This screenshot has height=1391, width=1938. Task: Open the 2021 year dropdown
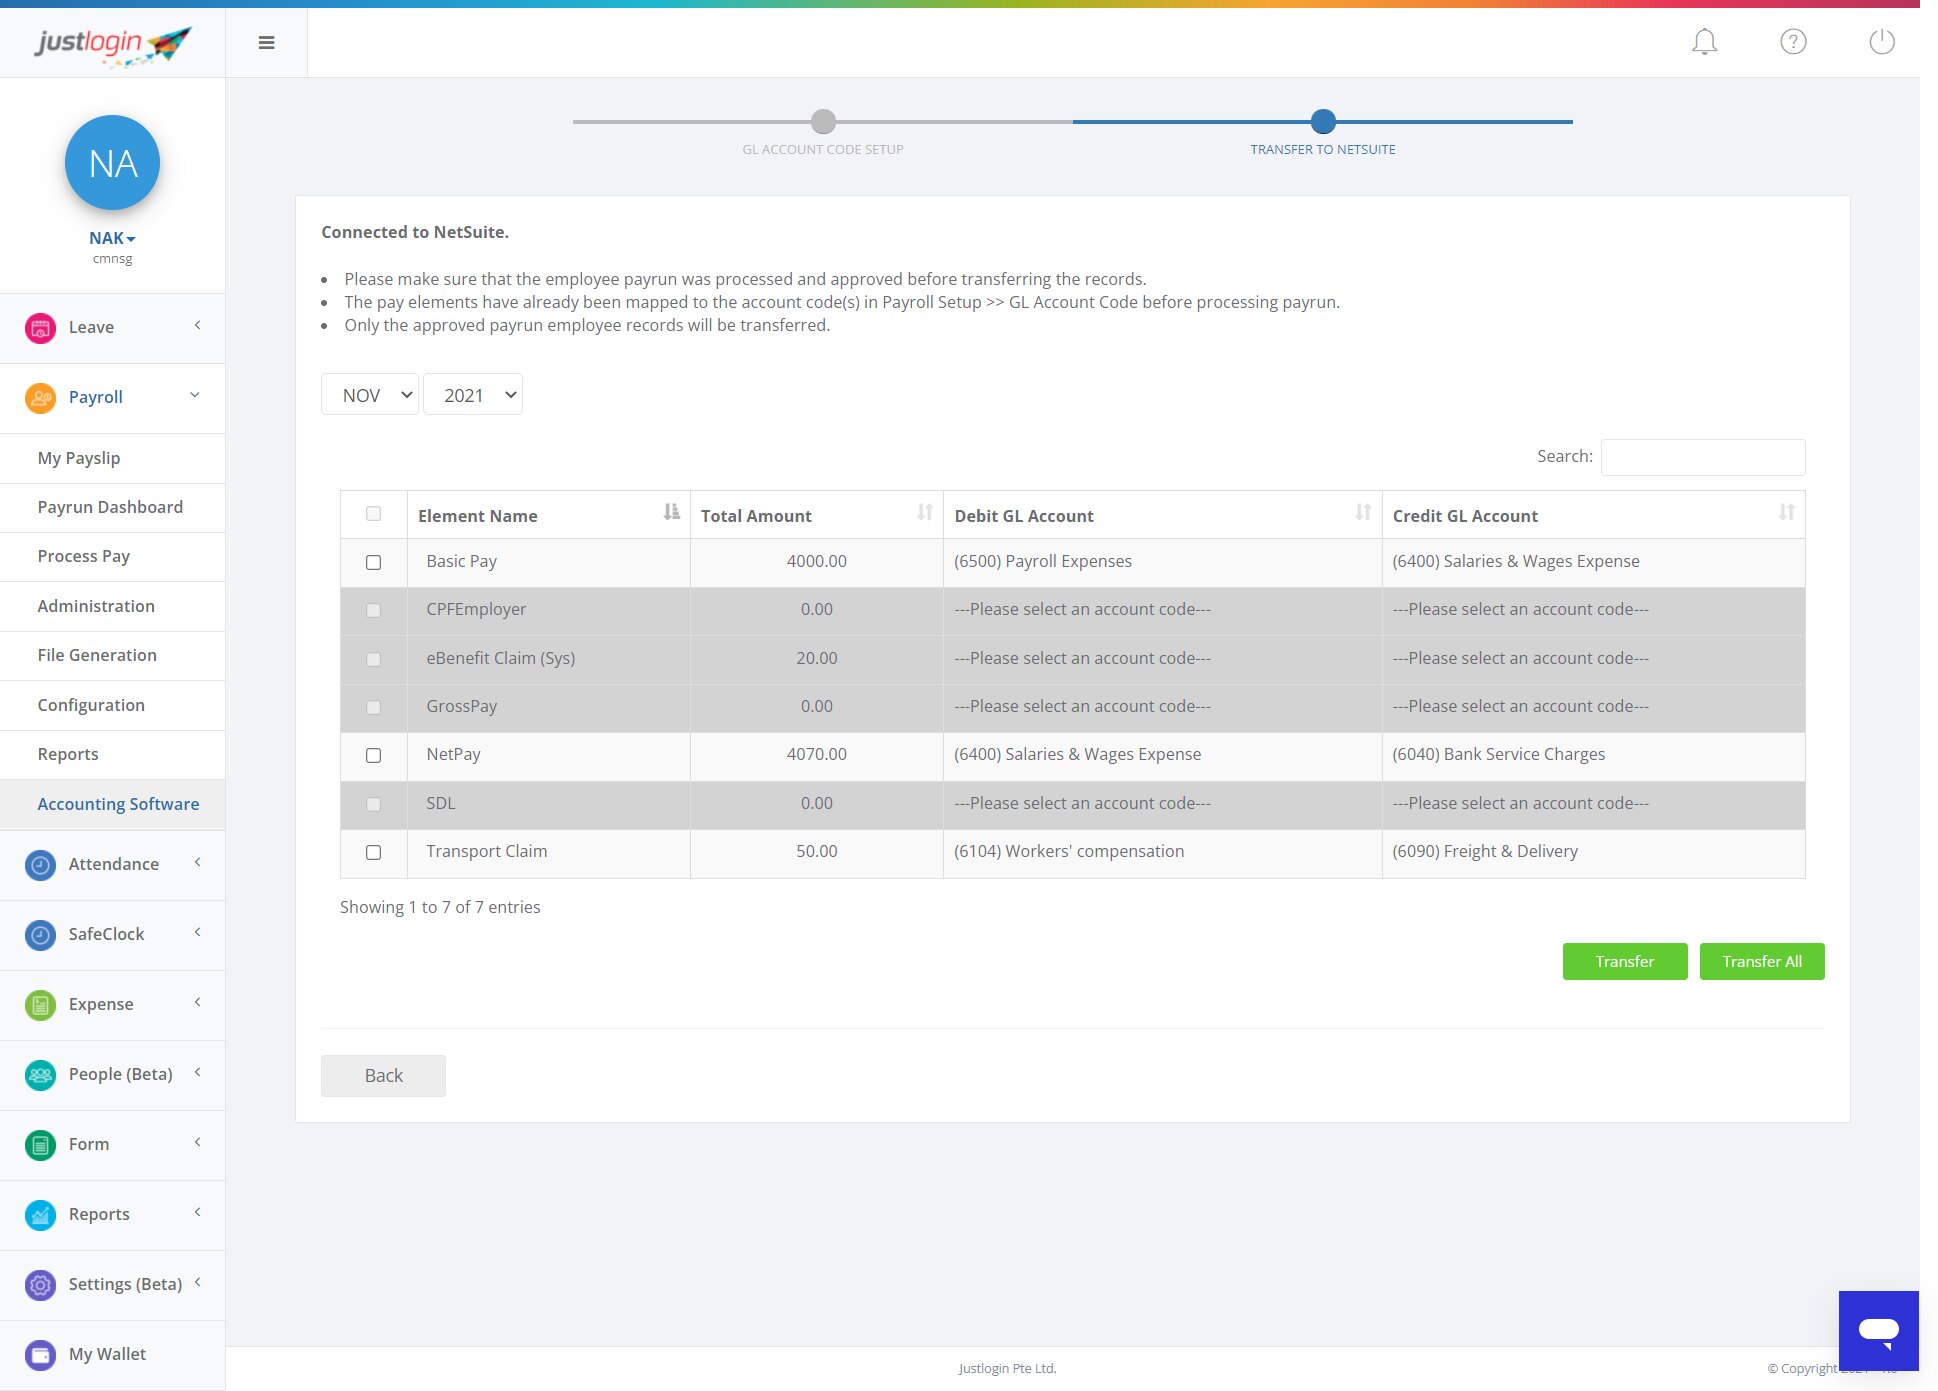click(473, 395)
